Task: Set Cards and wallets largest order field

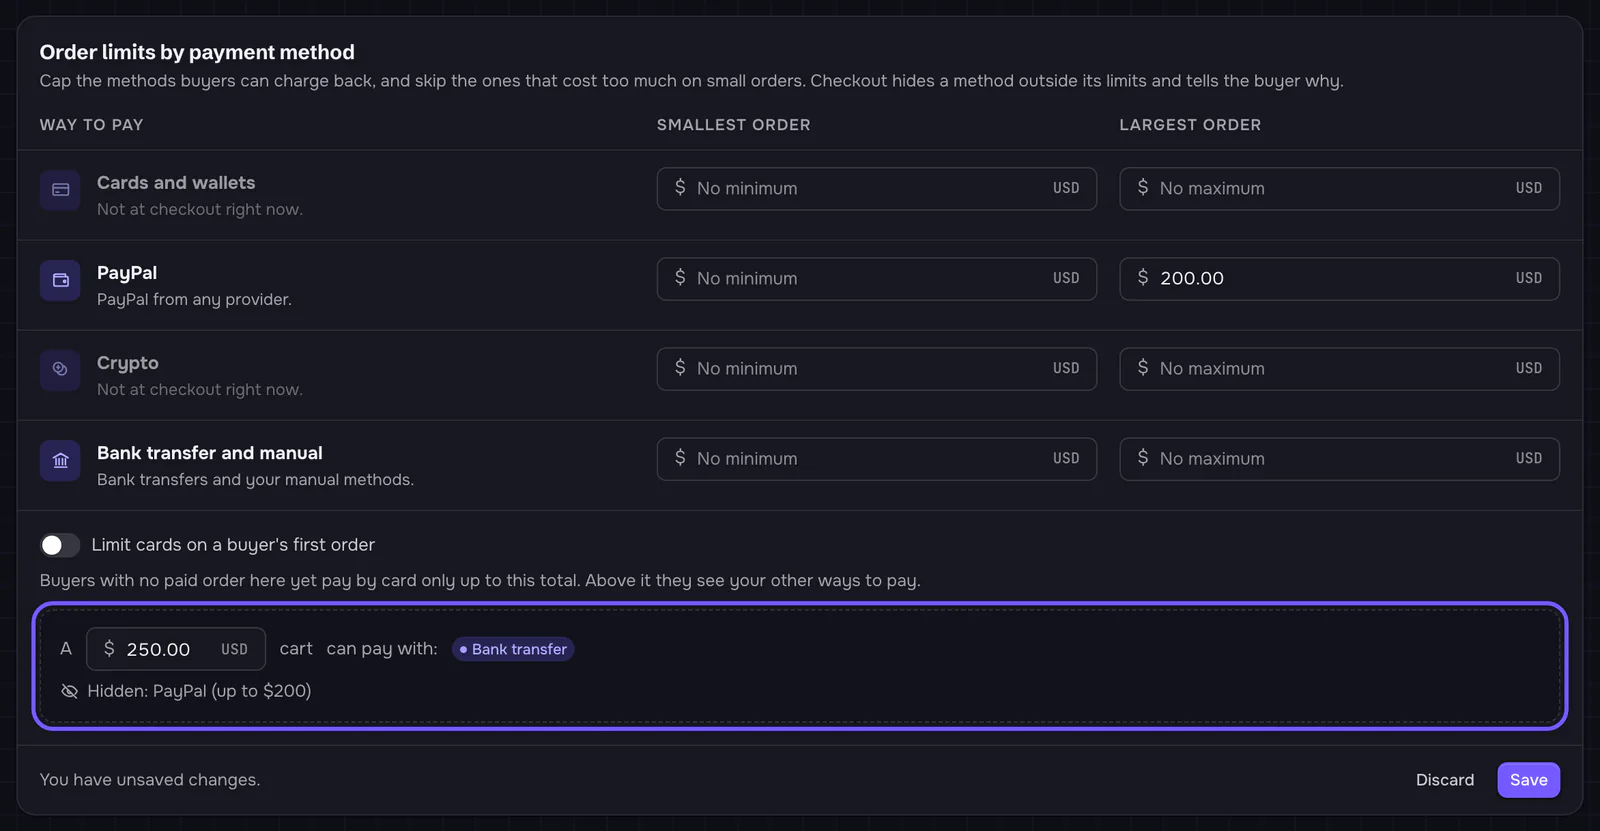Action: tap(1339, 188)
